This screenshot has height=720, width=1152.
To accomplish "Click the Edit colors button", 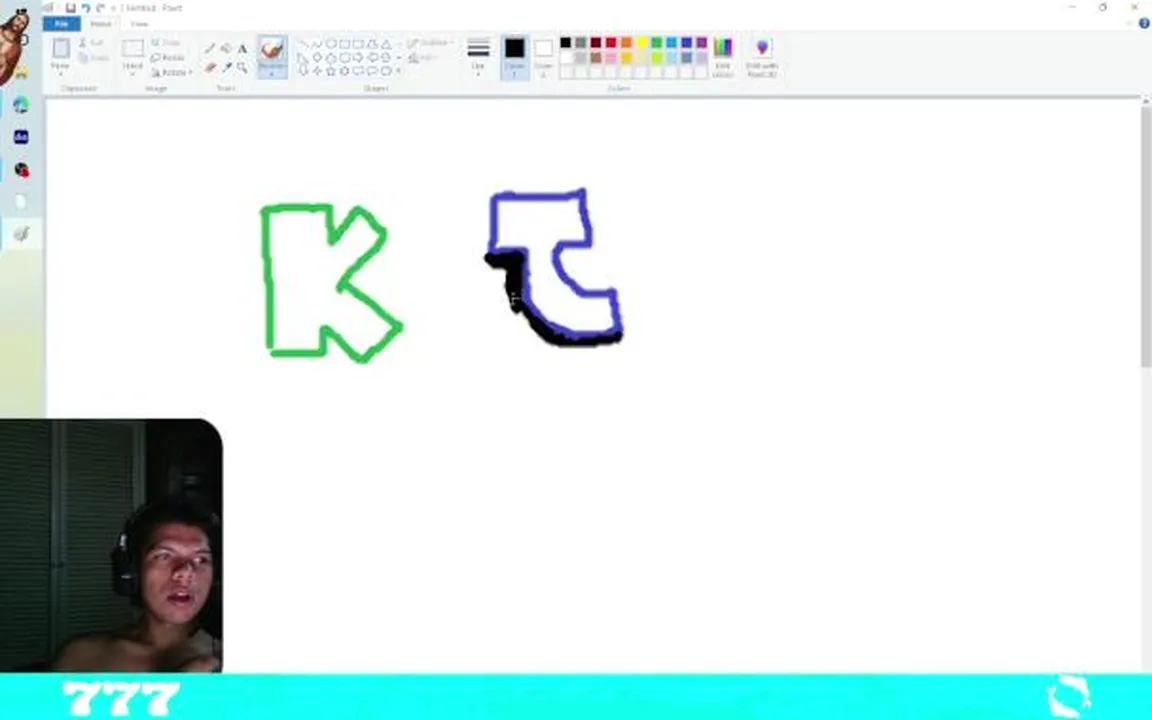I will 723,57.
